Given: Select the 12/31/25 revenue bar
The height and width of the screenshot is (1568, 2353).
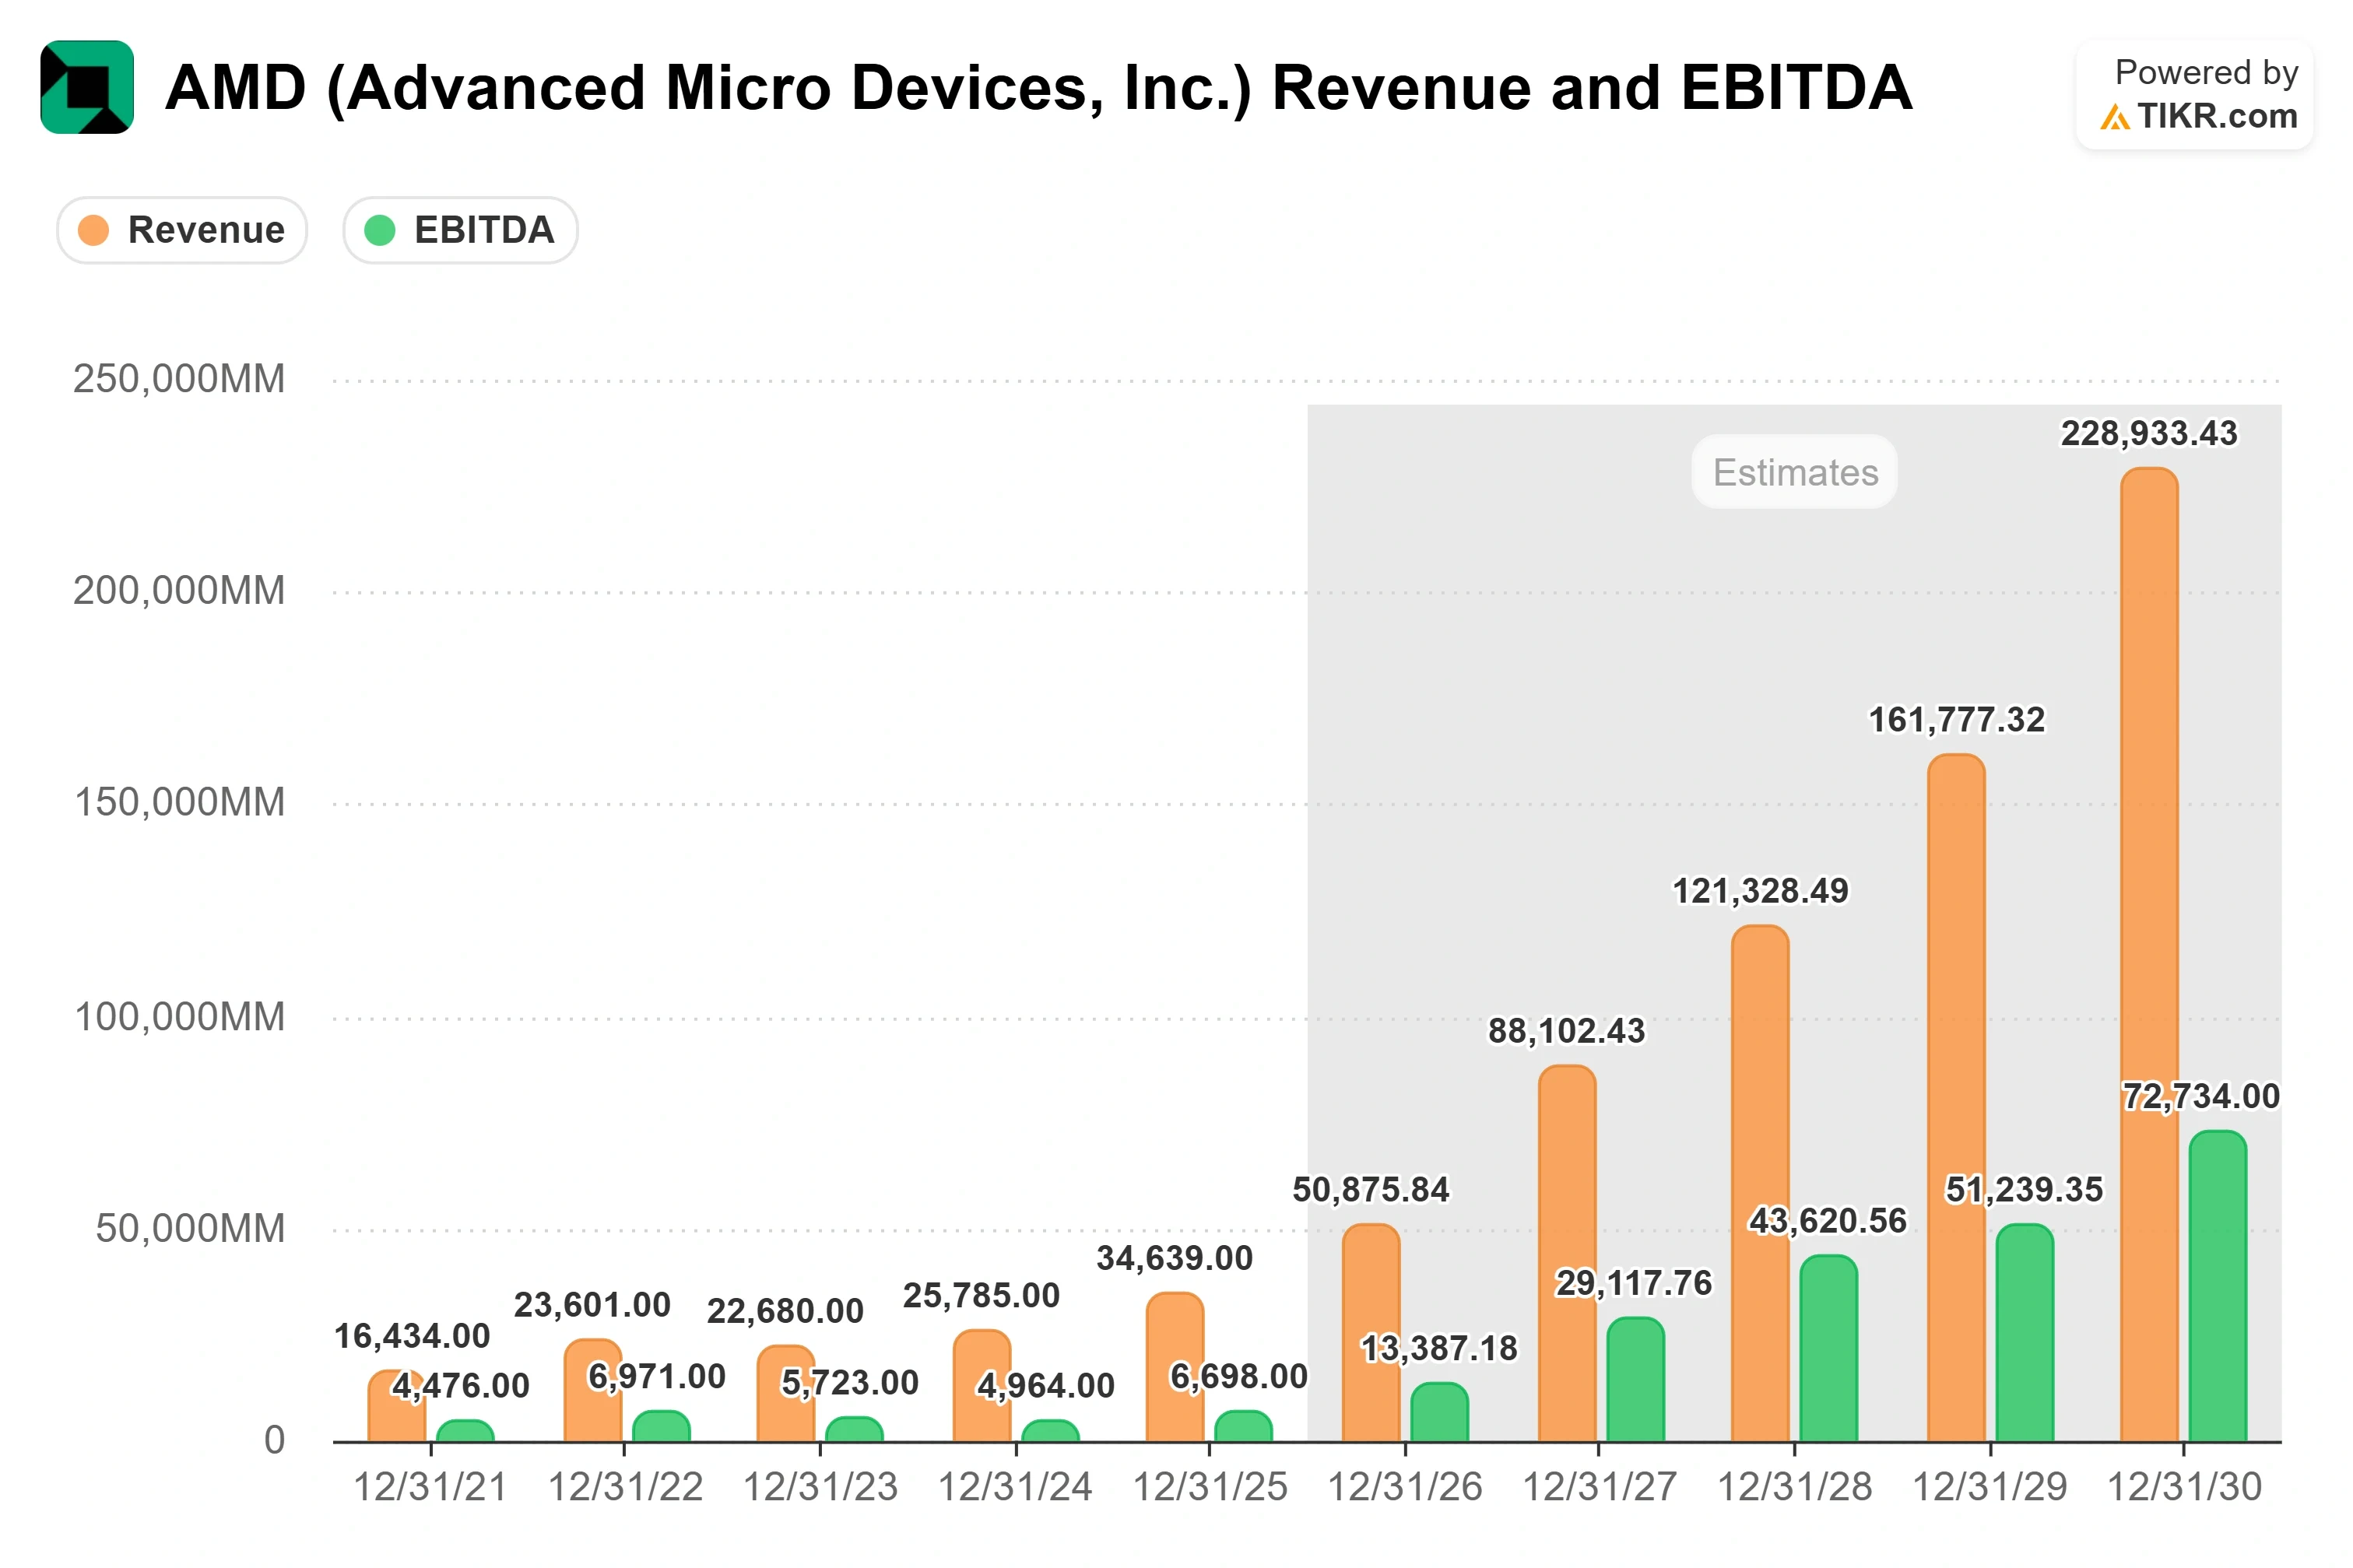Looking at the screenshot, I should (1174, 1367).
